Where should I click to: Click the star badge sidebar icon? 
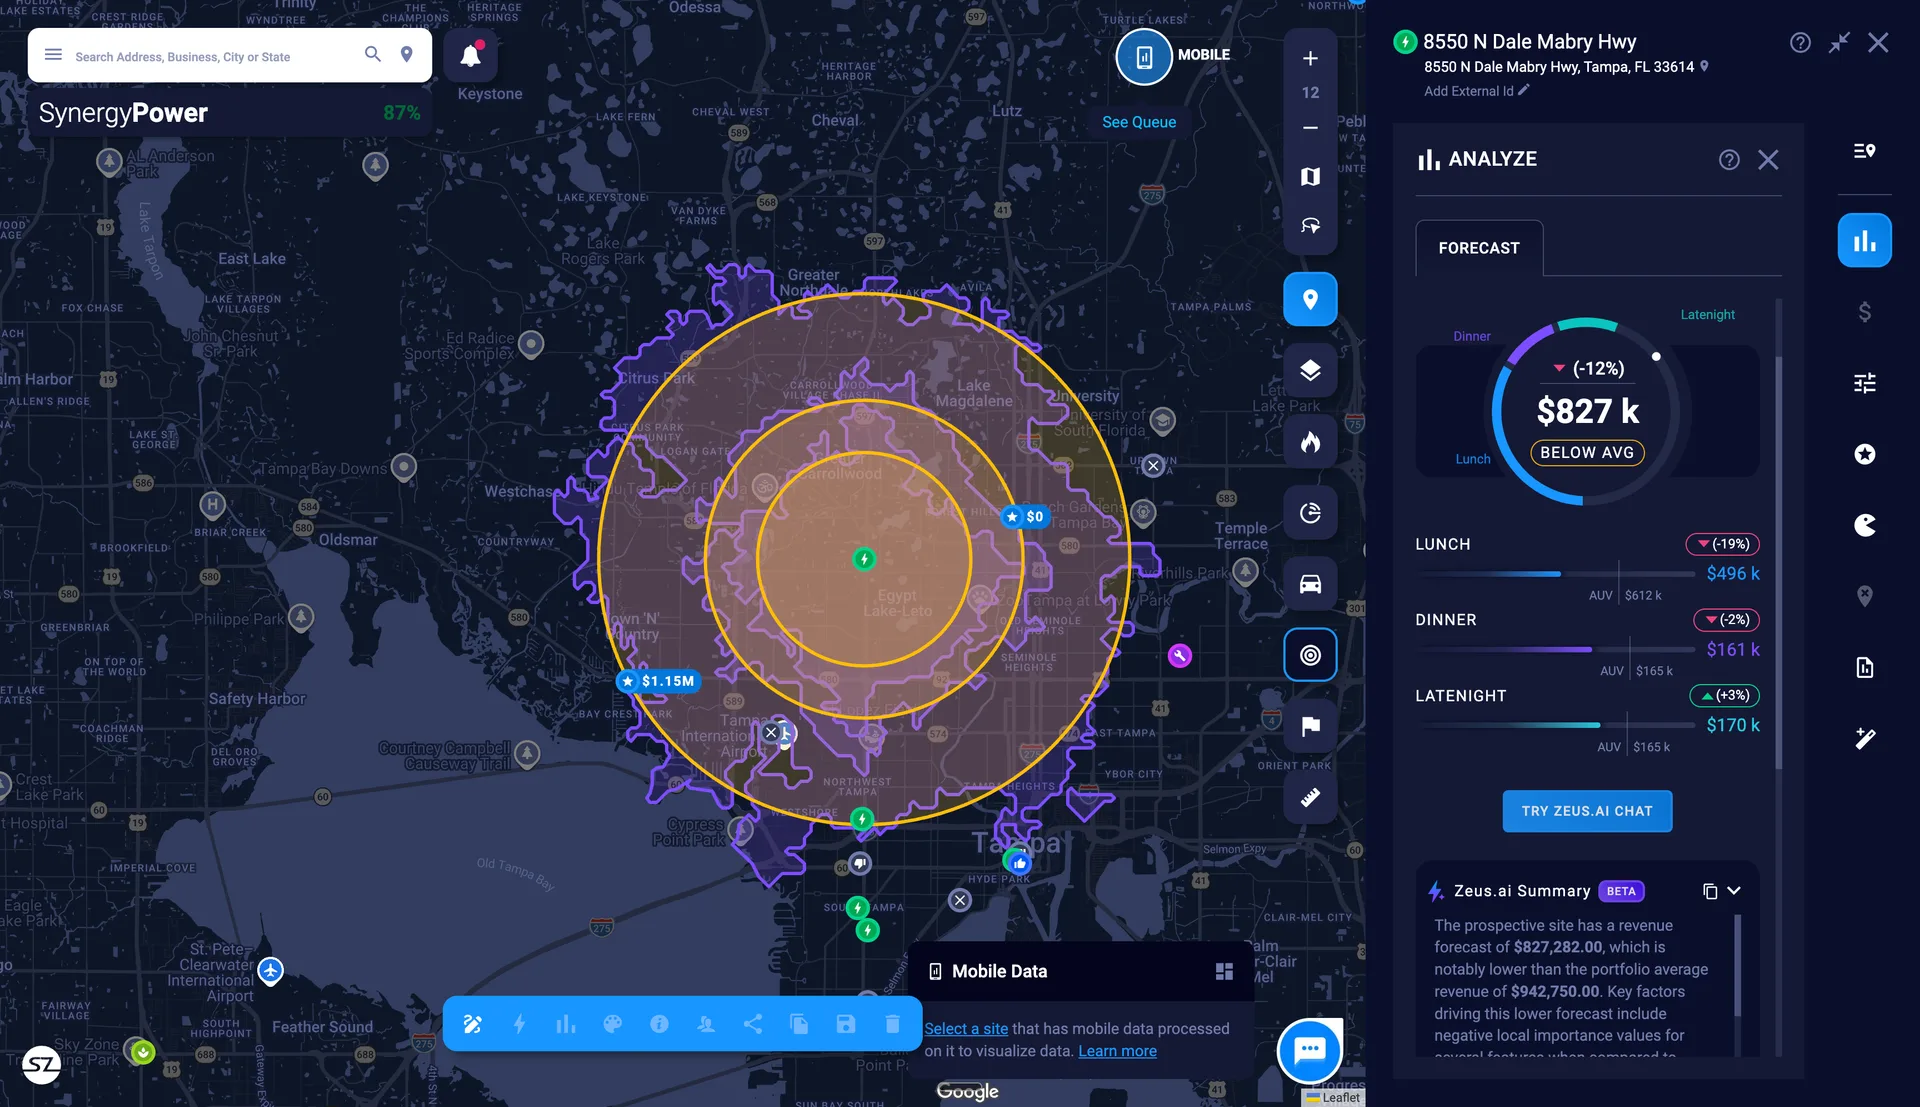[x=1864, y=454]
